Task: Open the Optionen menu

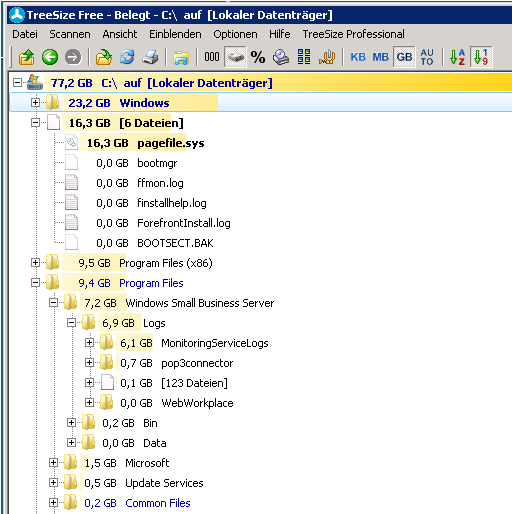Action: pyautogui.click(x=235, y=34)
